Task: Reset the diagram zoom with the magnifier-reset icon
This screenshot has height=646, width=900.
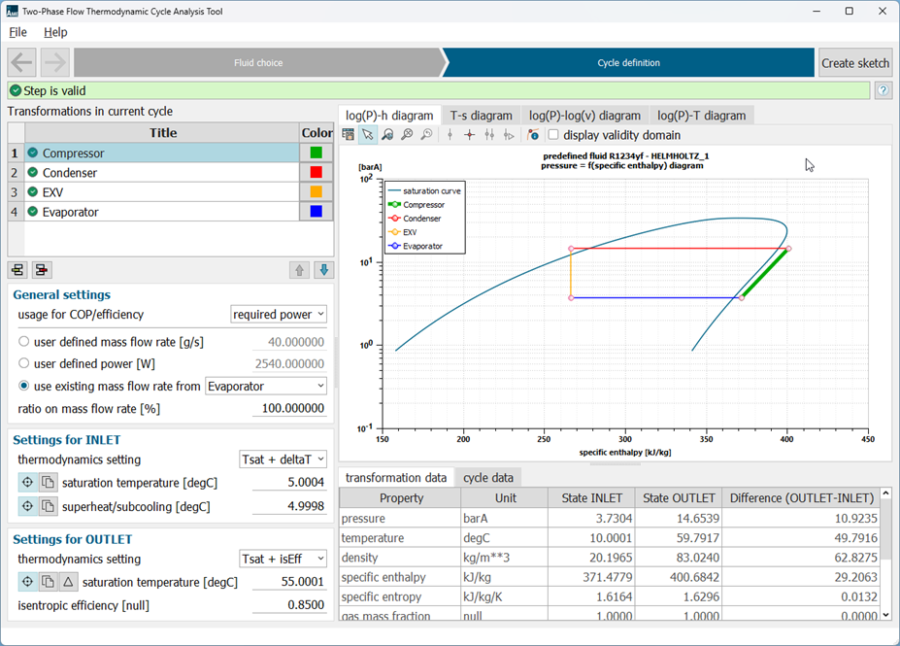Action: click(x=407, y=135)
